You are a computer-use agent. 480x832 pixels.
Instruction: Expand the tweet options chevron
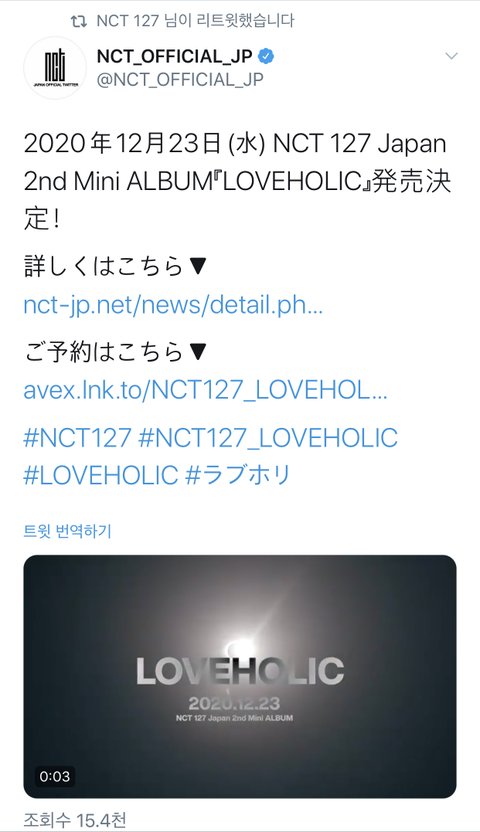(x=451, y=56)
